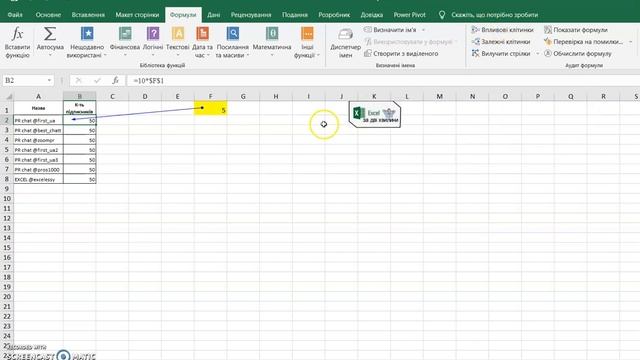Open the Lookup and Reference functions icon
Image resolution: width=640 pixels, height=360 pixels.
point(233,34)
